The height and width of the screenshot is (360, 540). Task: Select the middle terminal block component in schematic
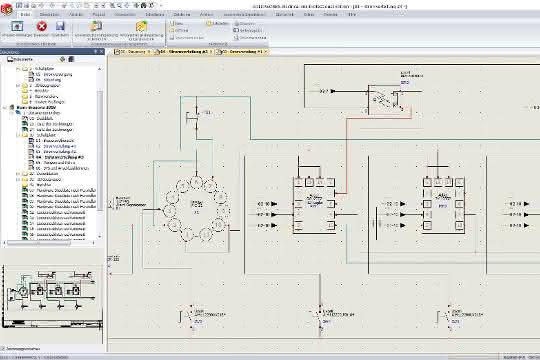pos(314,205)
